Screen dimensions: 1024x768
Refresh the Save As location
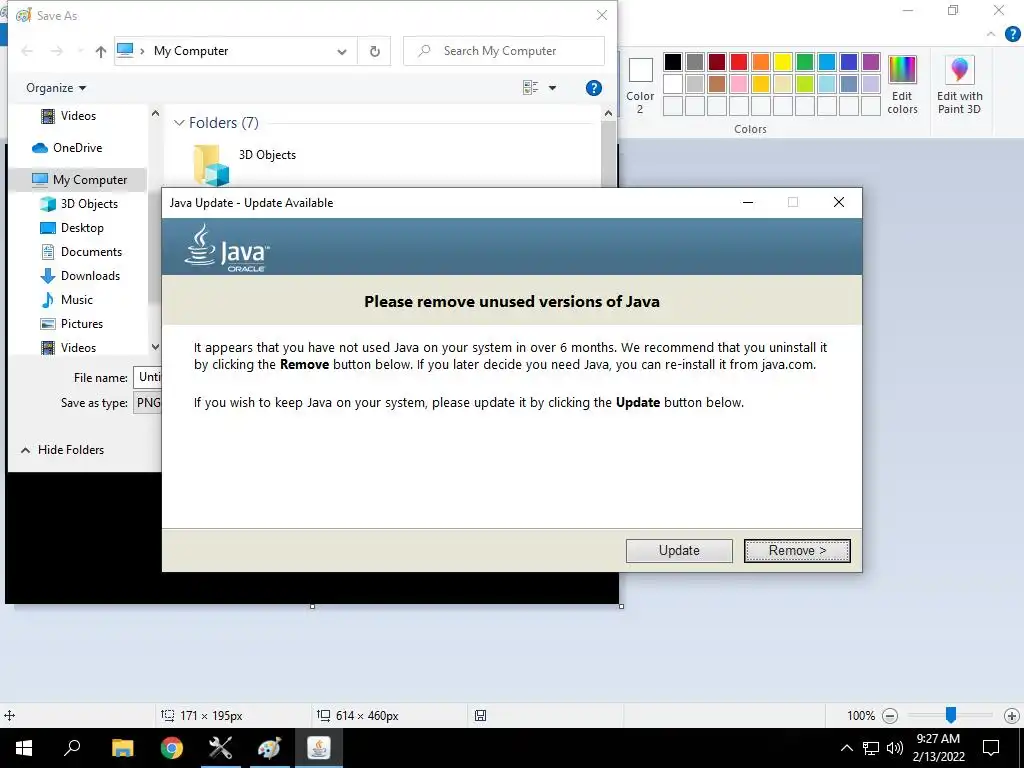(374, 51)
